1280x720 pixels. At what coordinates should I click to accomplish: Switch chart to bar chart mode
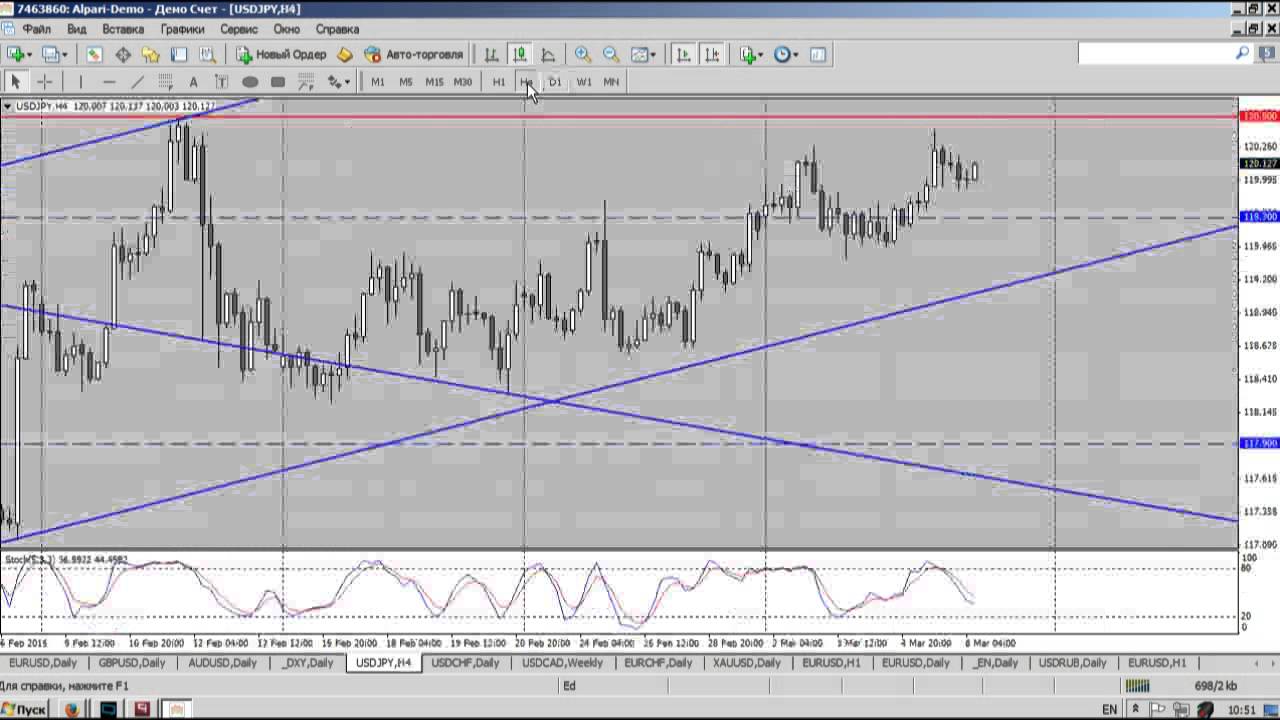[492, 55]
